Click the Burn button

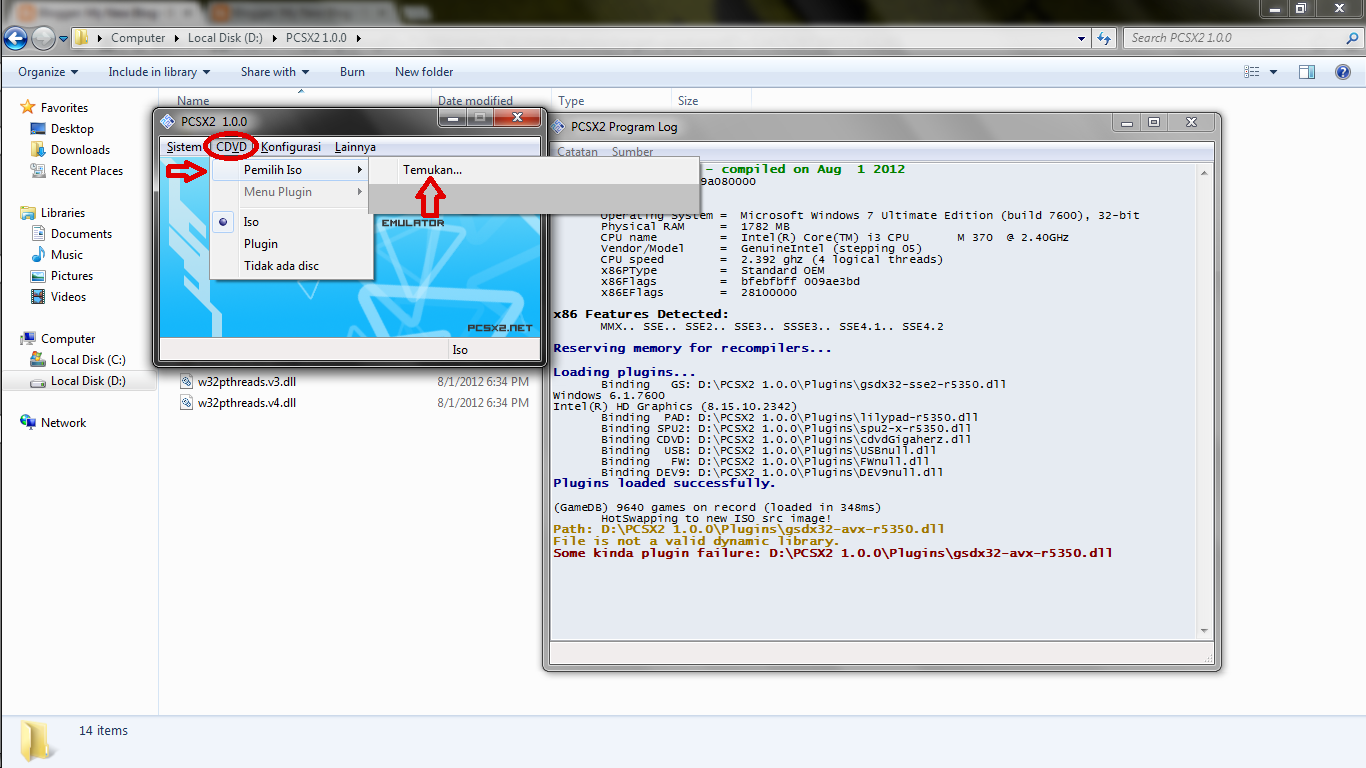coord(352,72)
